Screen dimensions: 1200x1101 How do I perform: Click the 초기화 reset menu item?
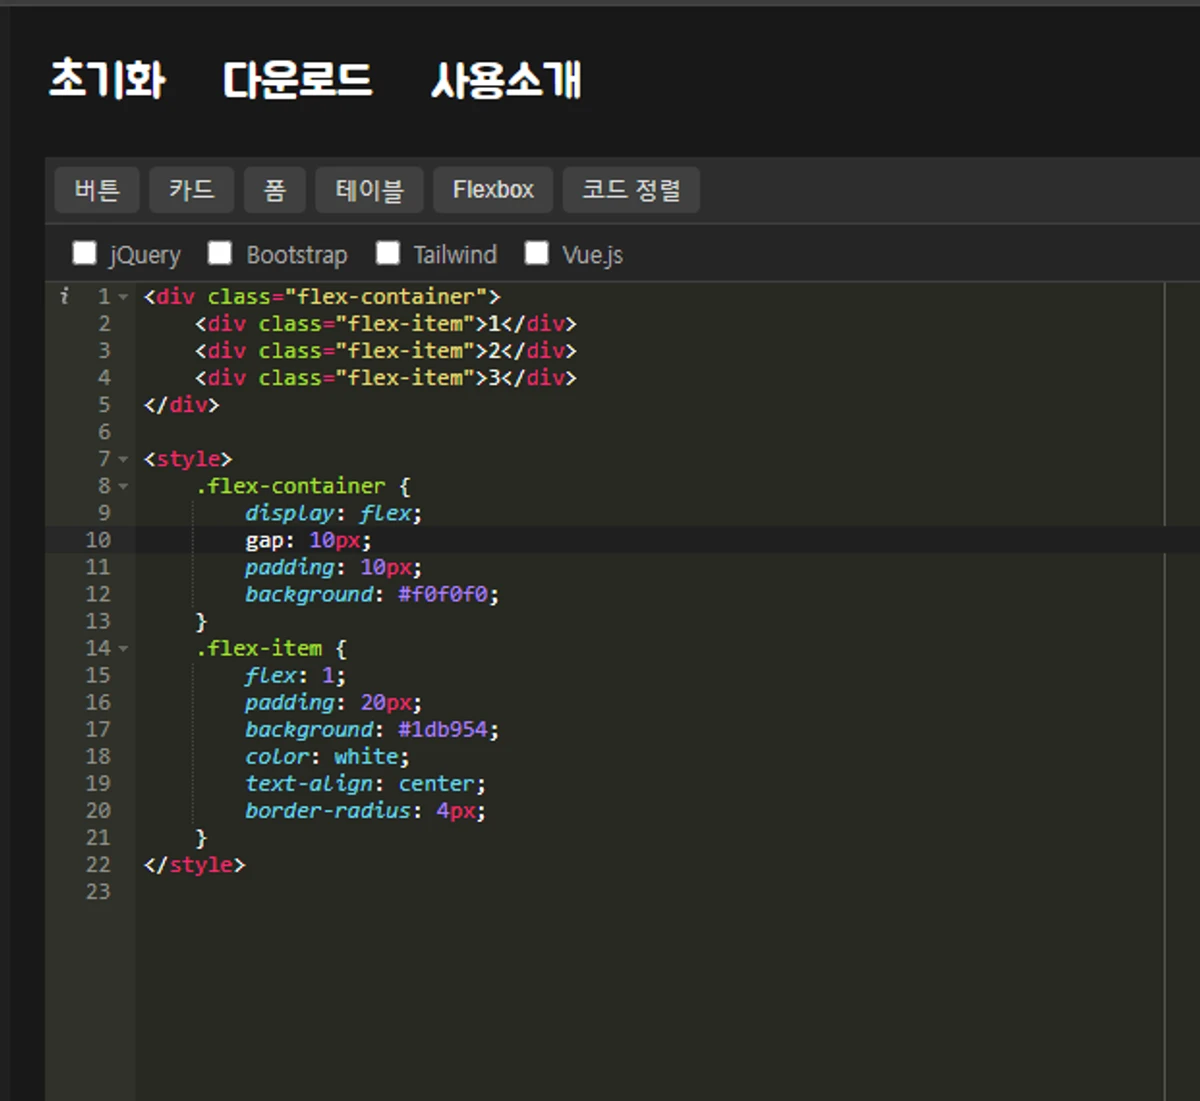107,80
